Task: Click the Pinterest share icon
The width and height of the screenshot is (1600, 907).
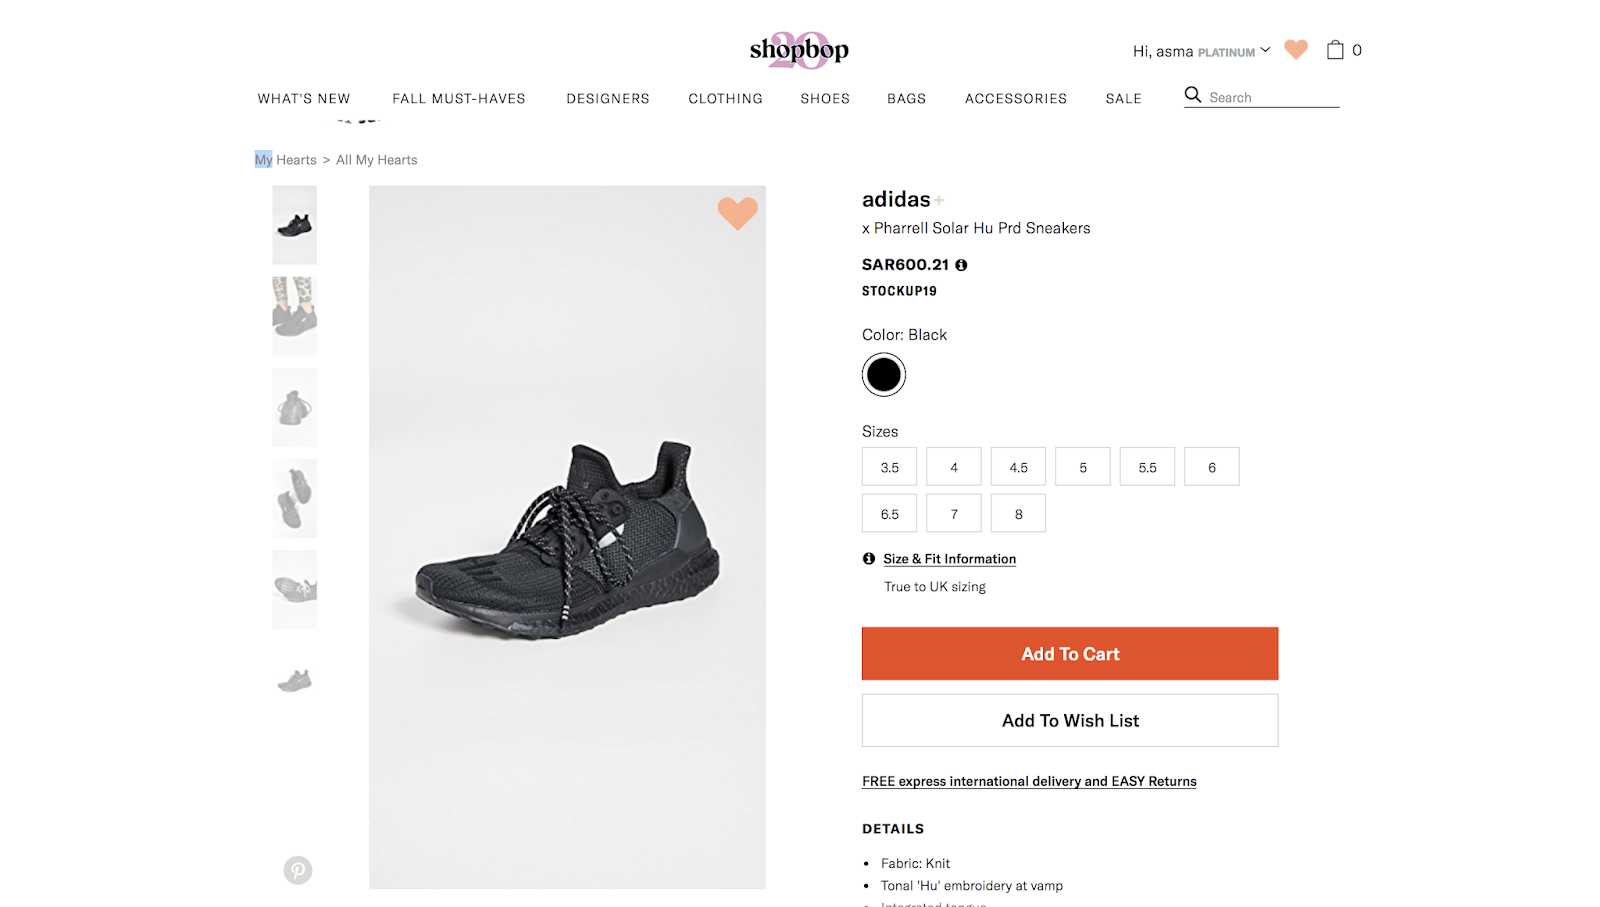Action: click(x=298, y=870)
